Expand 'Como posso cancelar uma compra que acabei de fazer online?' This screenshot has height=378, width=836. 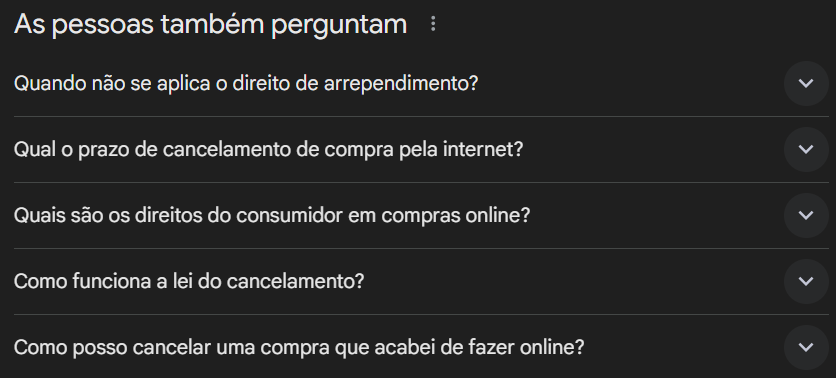[x=421, y=348]
